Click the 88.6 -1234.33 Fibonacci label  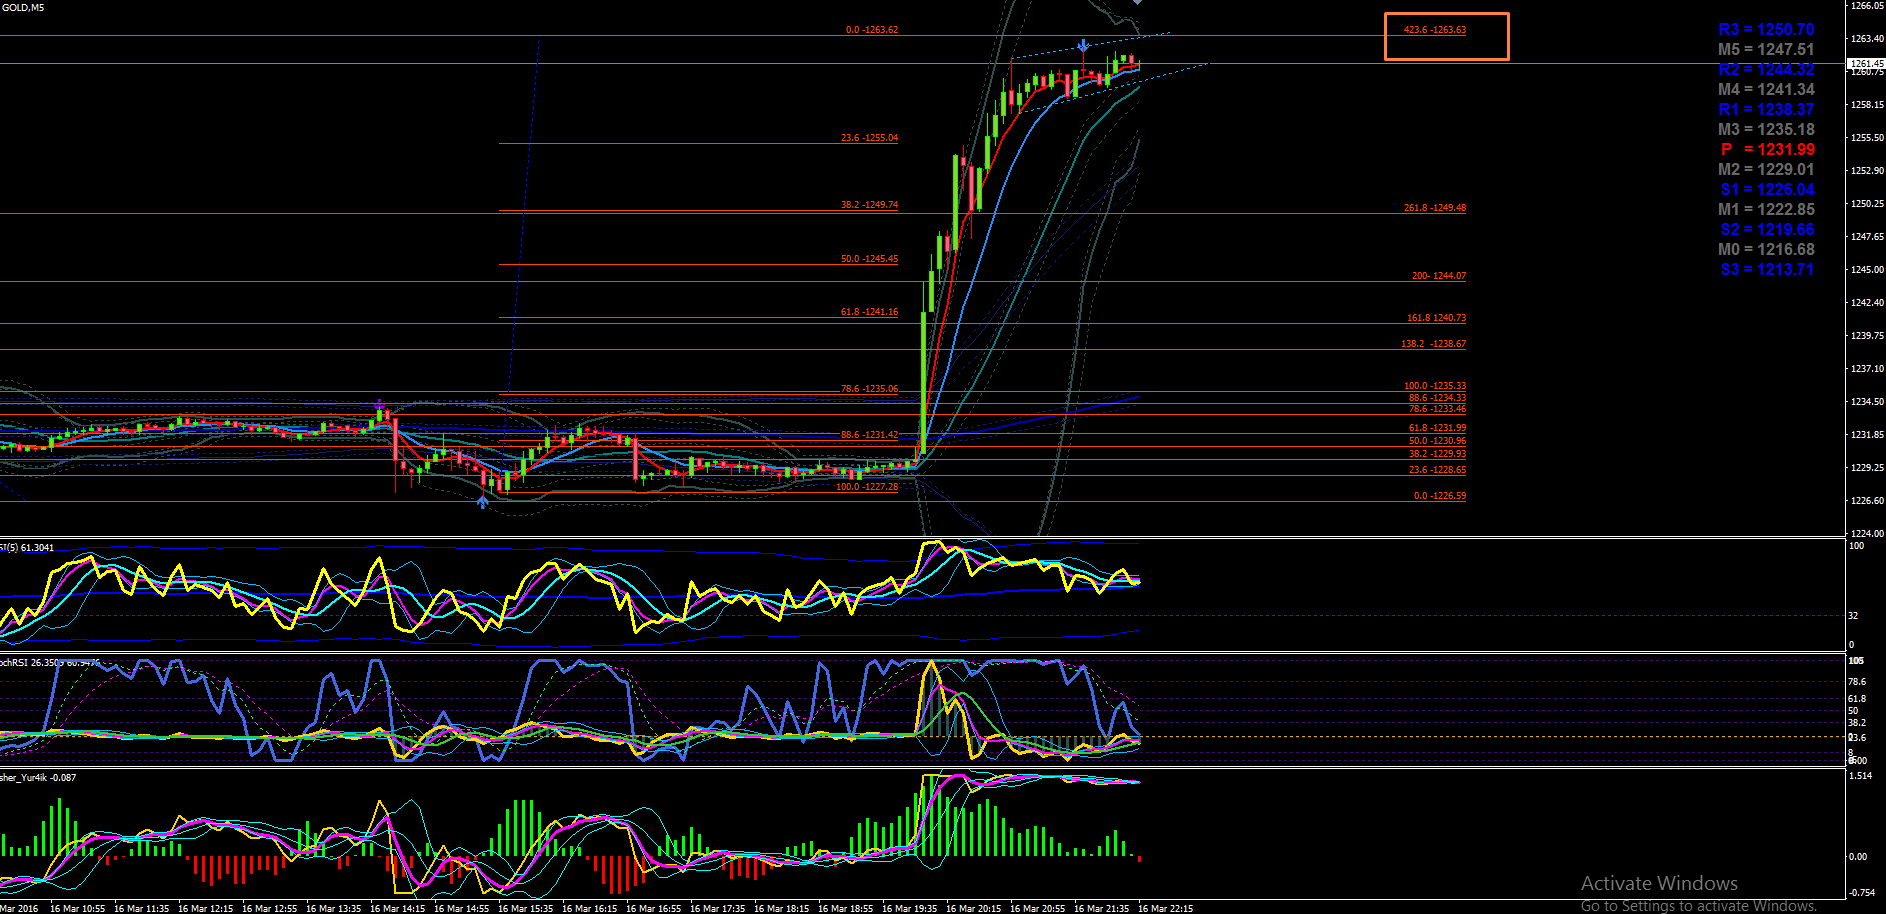pos(1438,398)
